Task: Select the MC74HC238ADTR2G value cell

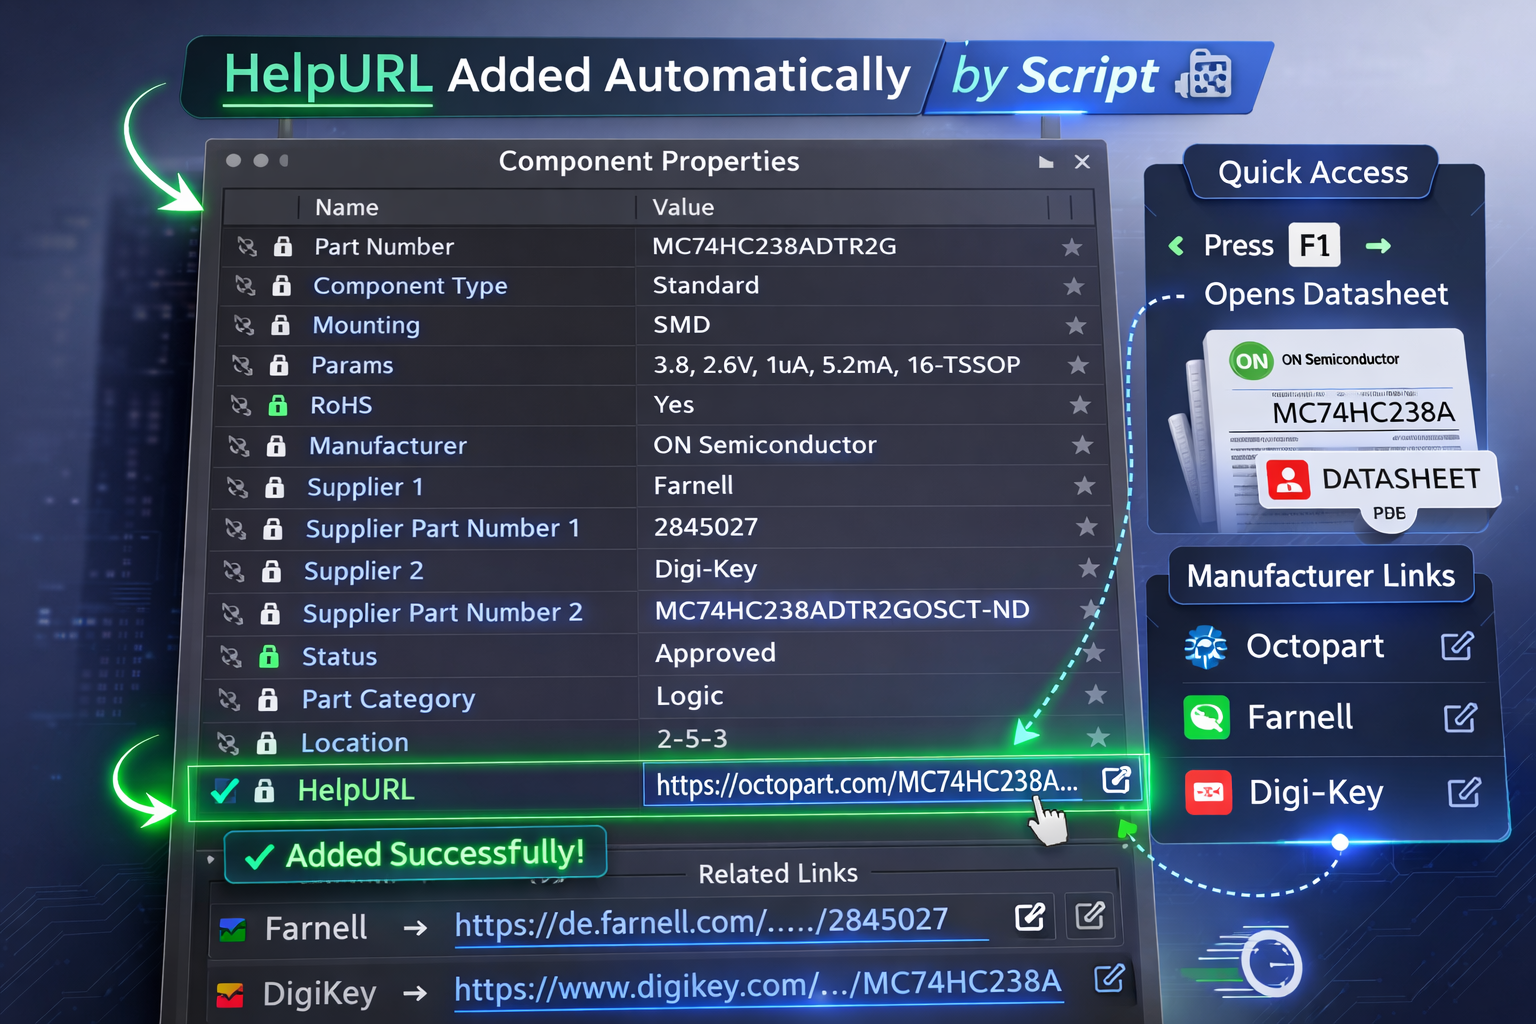Action: click(774, 246)
